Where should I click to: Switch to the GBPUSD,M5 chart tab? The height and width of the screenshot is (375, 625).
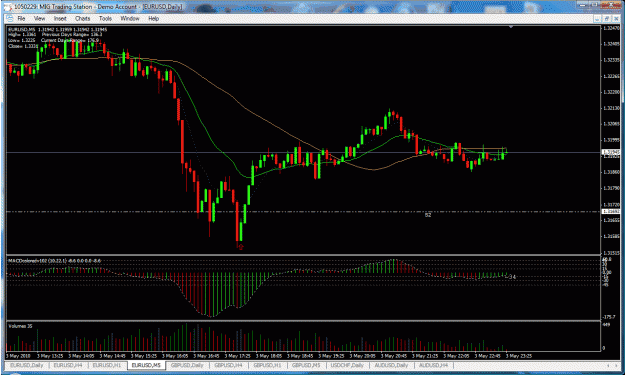click(x=306, y=365)
